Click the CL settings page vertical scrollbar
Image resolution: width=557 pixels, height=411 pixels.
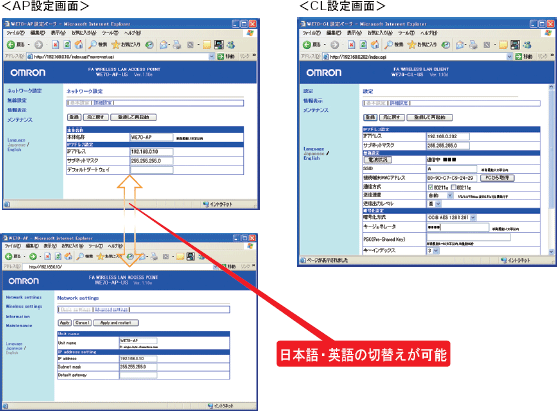551,169
